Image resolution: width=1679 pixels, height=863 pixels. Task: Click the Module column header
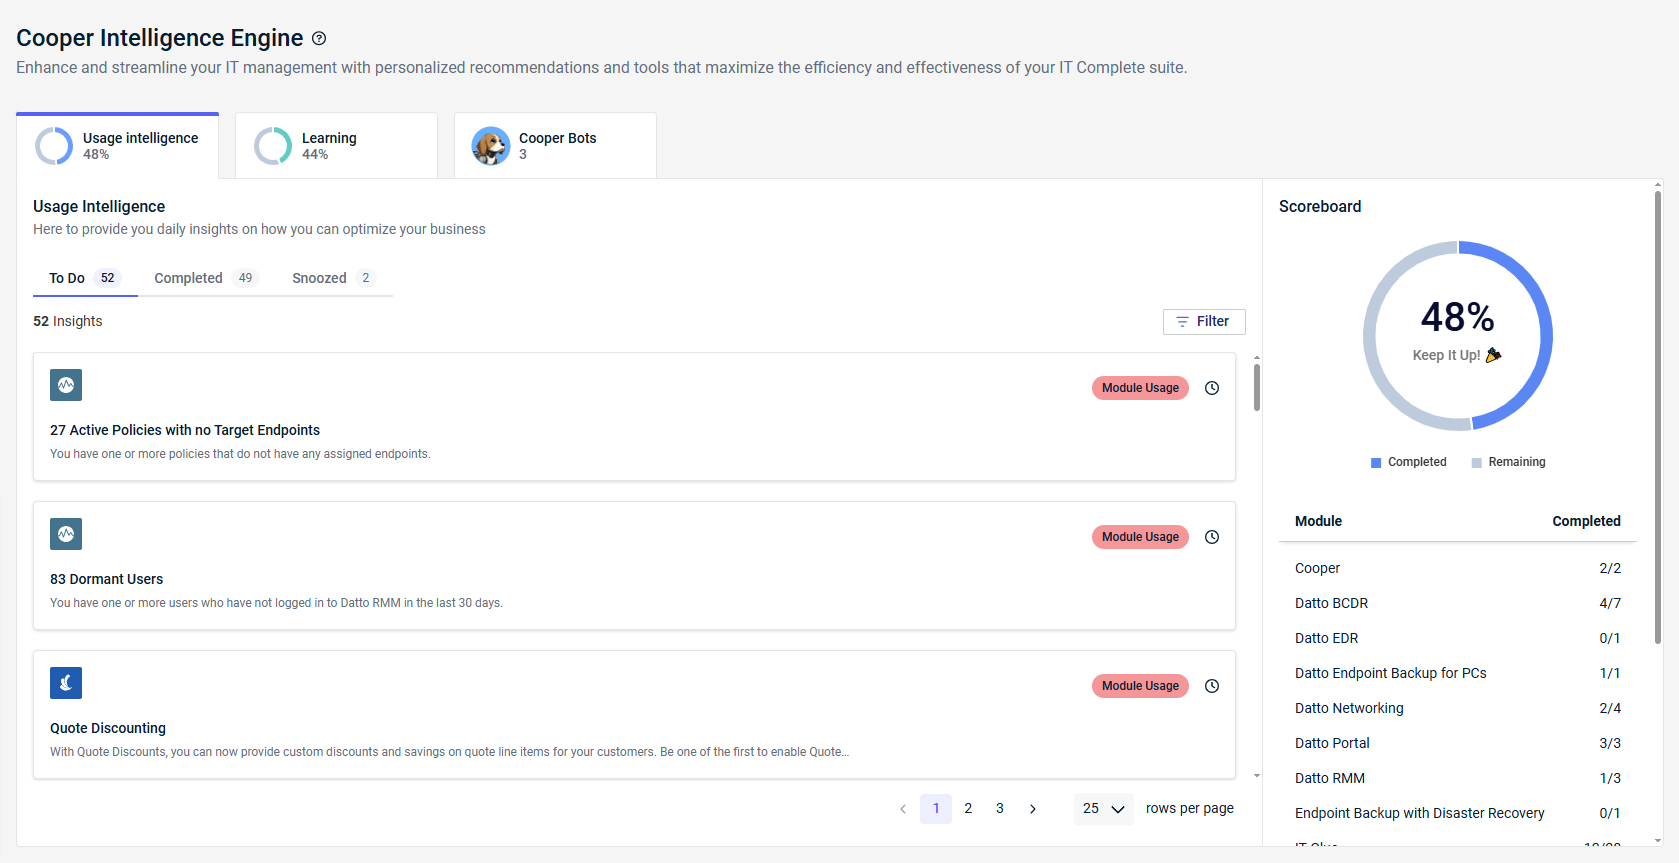click(1318, 521)
